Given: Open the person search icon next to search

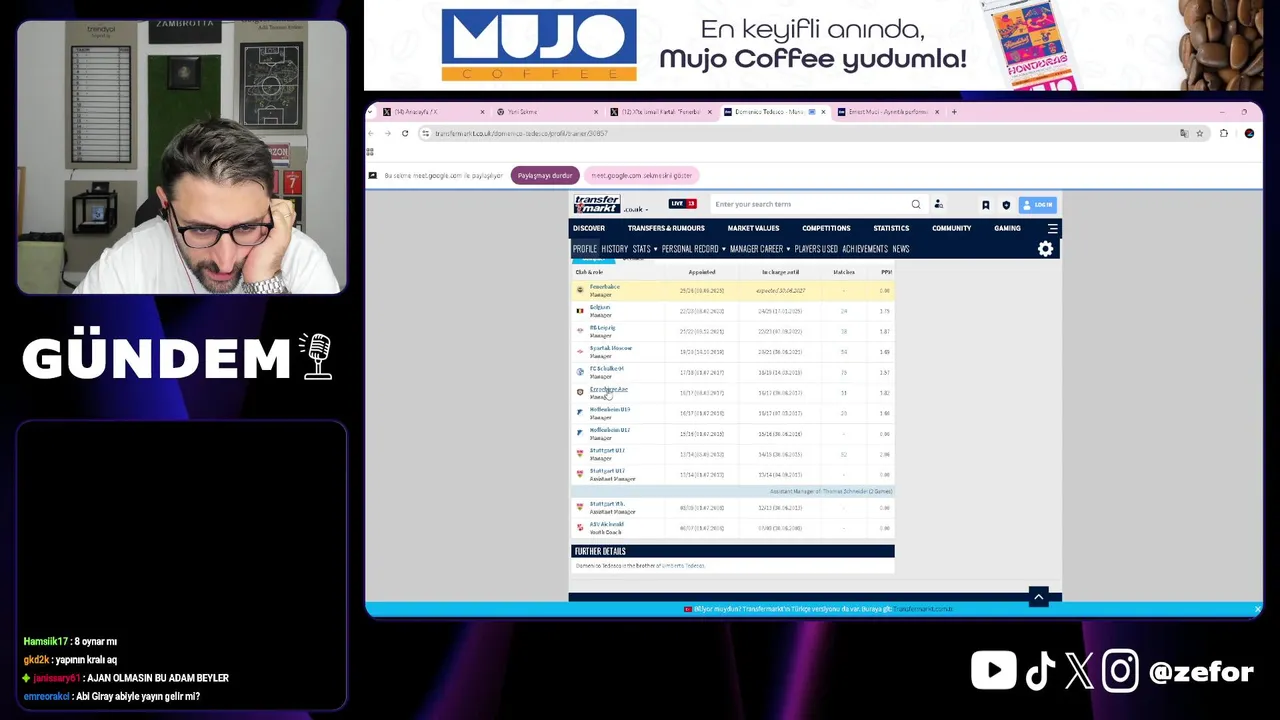Looking at the screenshot, I should (938, 204).
